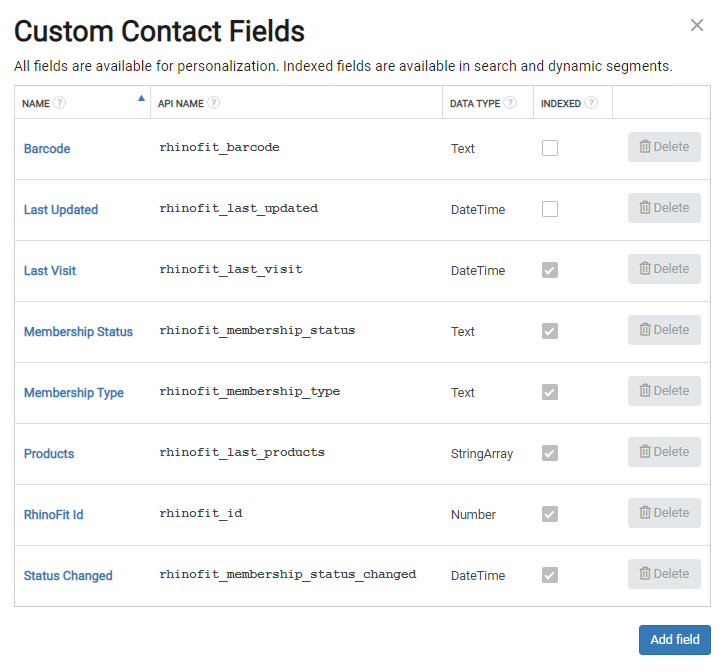Screen dimensions: 728x672
Task: Click the help icon beside Indexed header
Action: pyautogui.click(x=591, y=103)
